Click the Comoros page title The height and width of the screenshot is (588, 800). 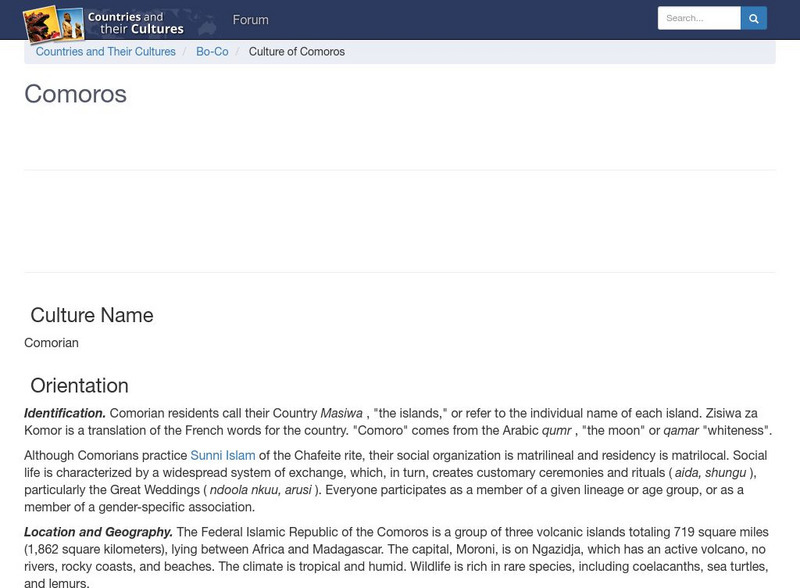tap(75, 94)
